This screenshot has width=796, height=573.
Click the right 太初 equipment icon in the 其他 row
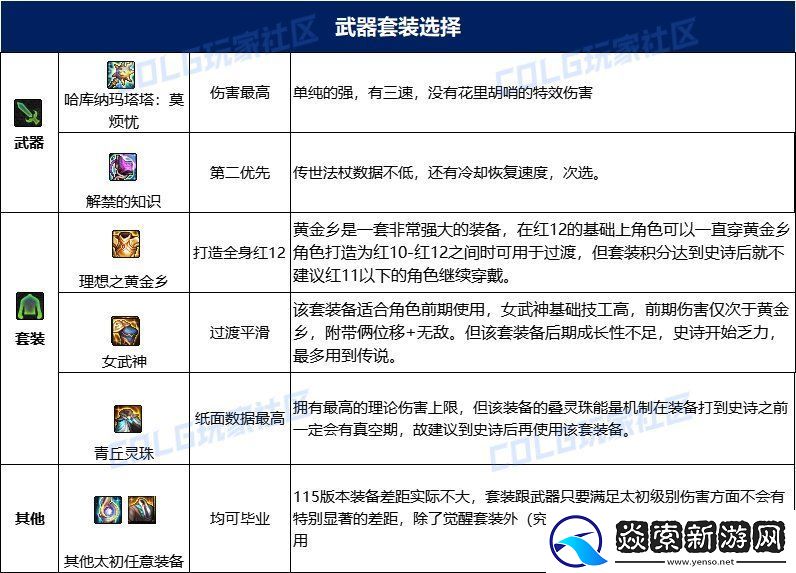pos(142,510)
